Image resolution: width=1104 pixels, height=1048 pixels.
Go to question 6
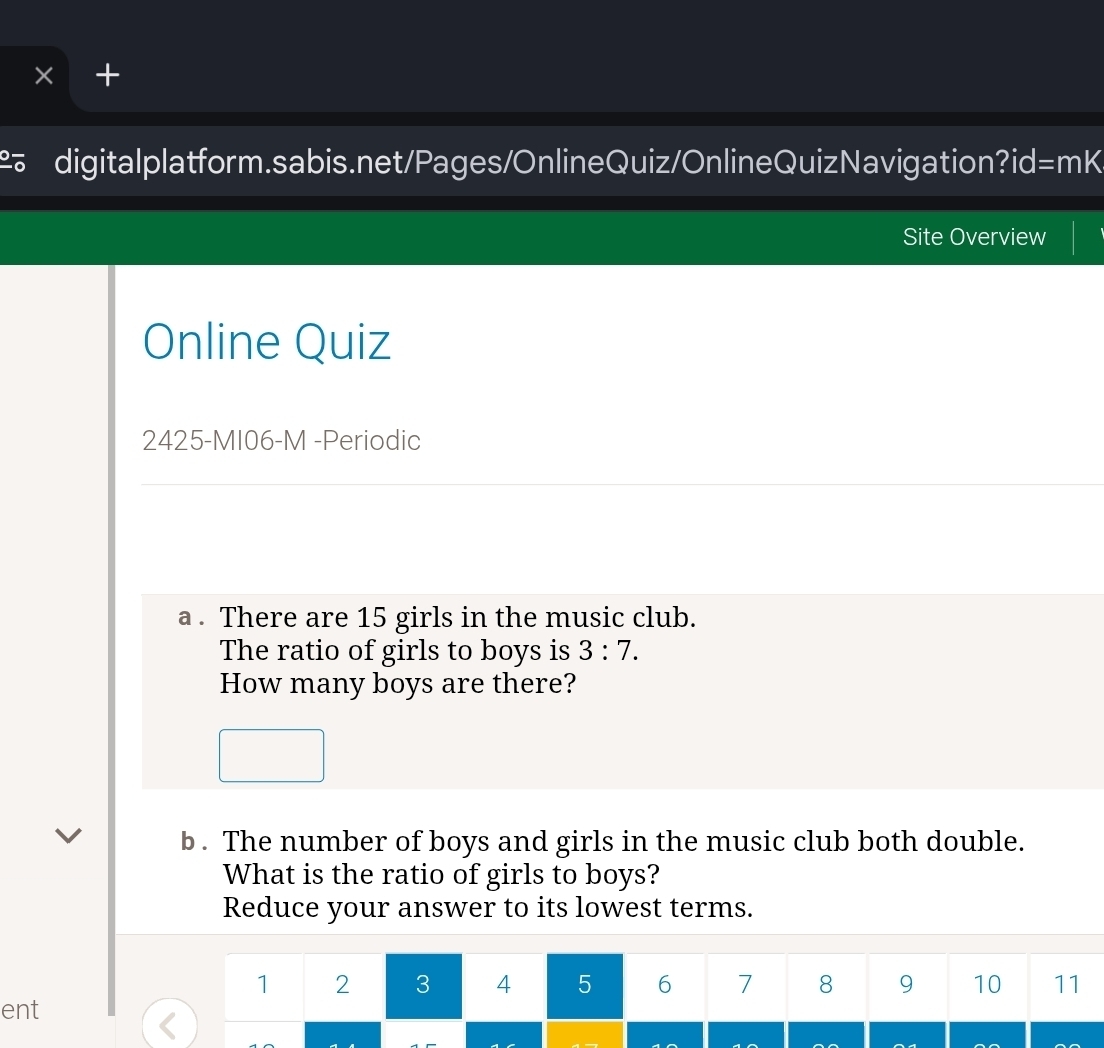click(x=665, y=985)
